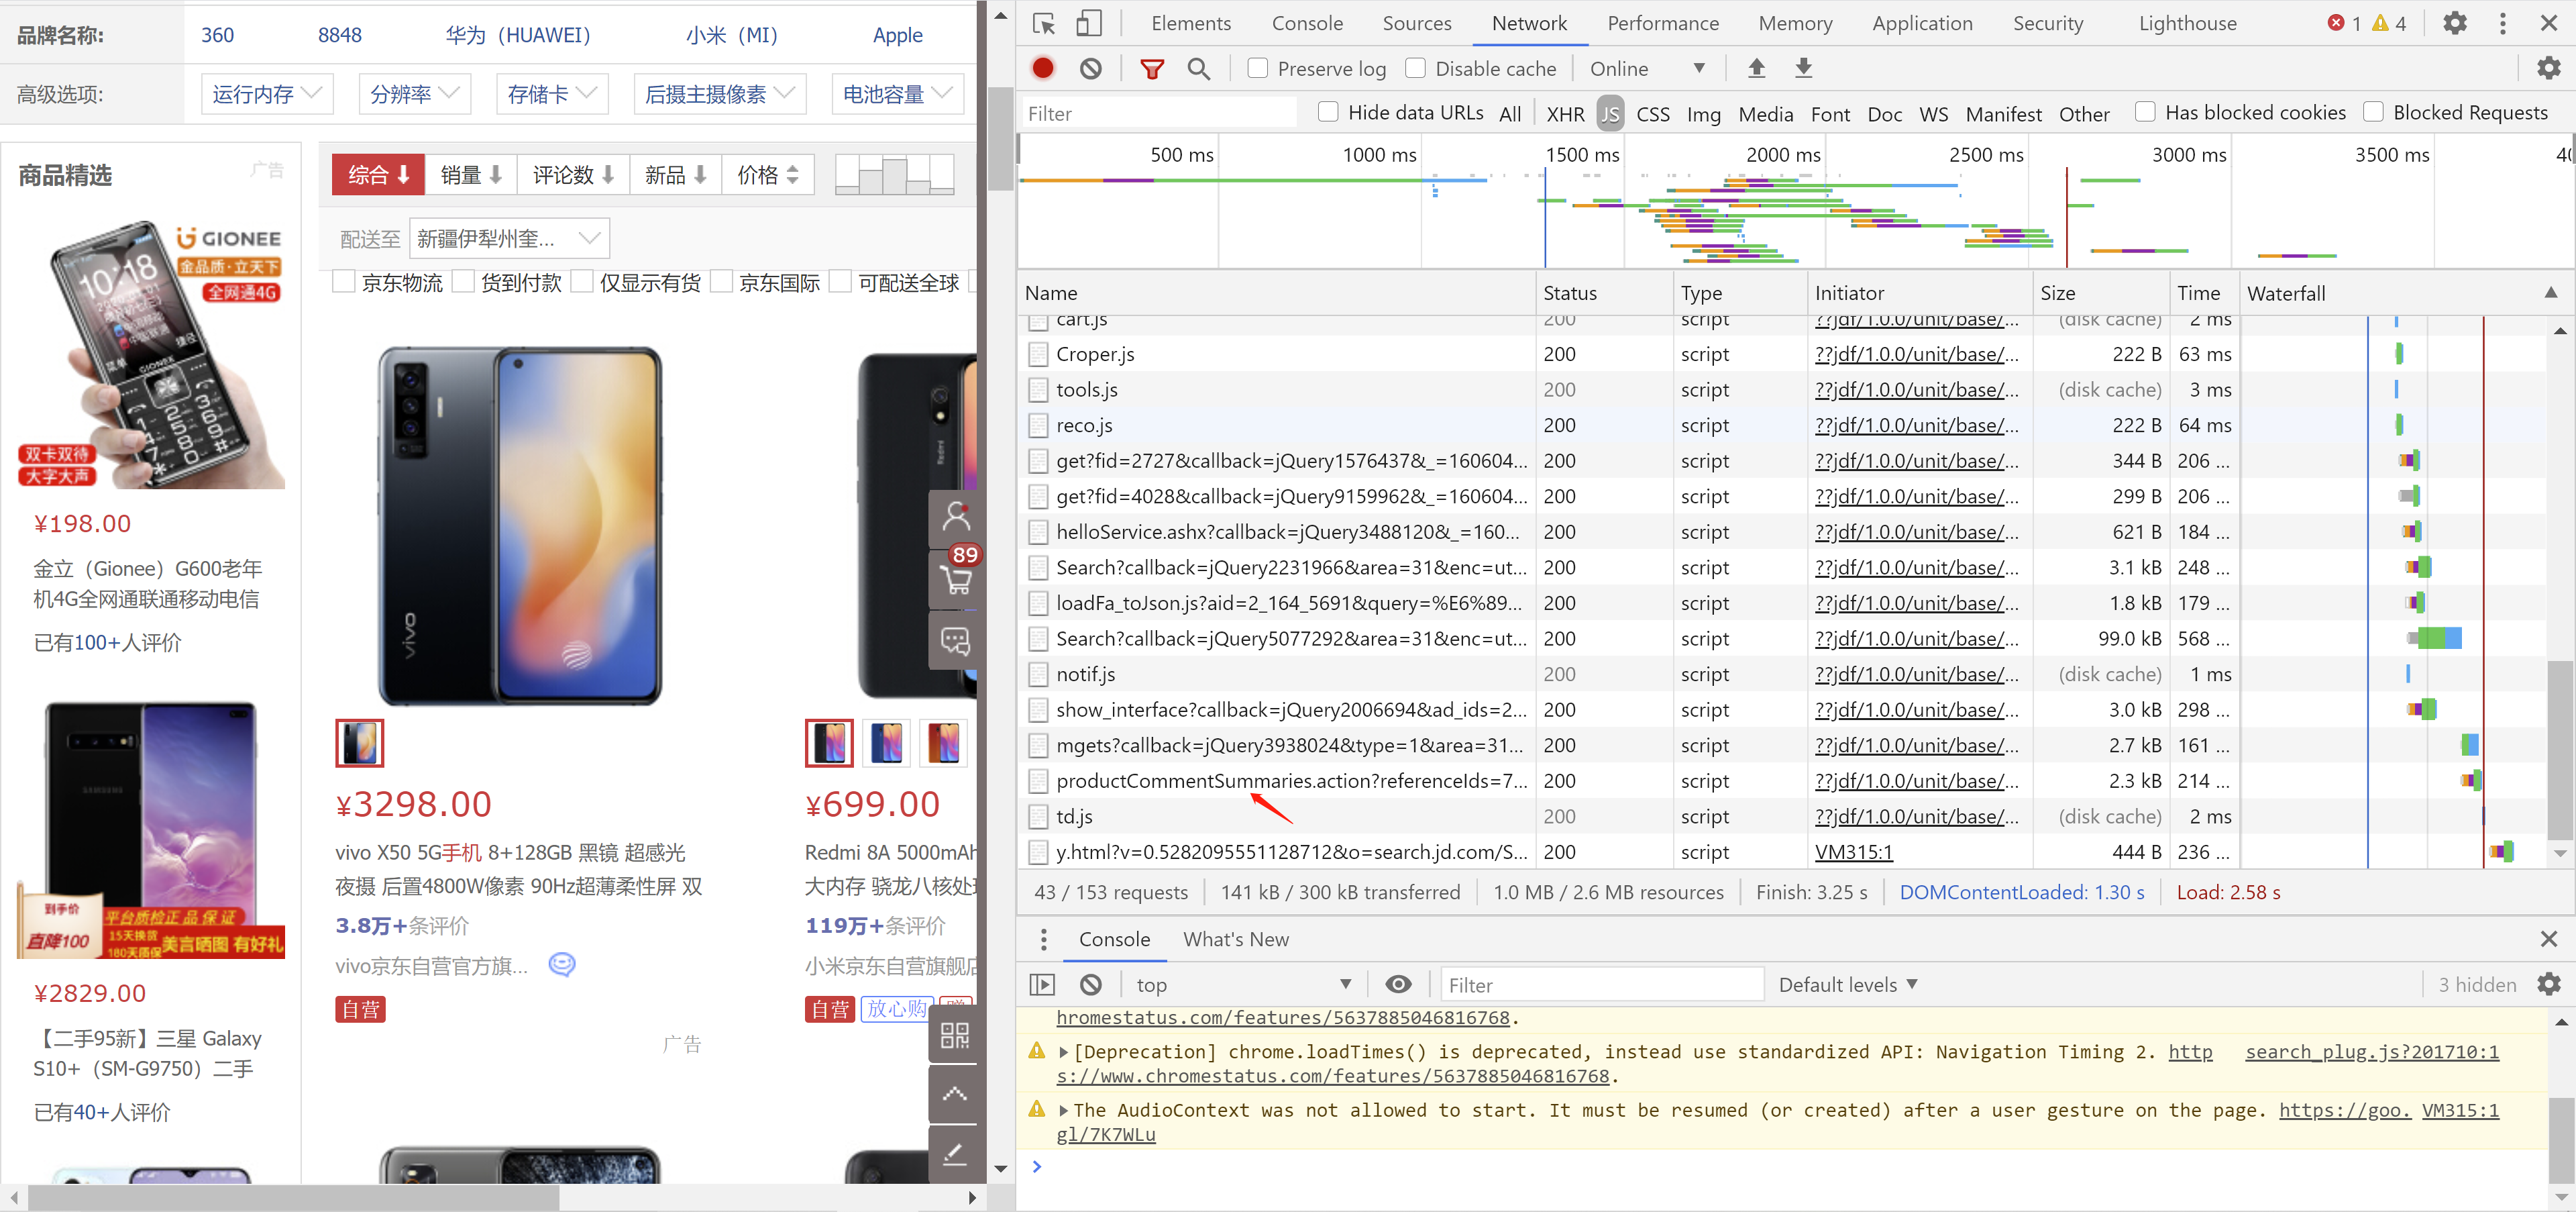Click the inspect element picker icon
The height and width of the screenshot is (1212, 2576).
[x=1044, y=23]
